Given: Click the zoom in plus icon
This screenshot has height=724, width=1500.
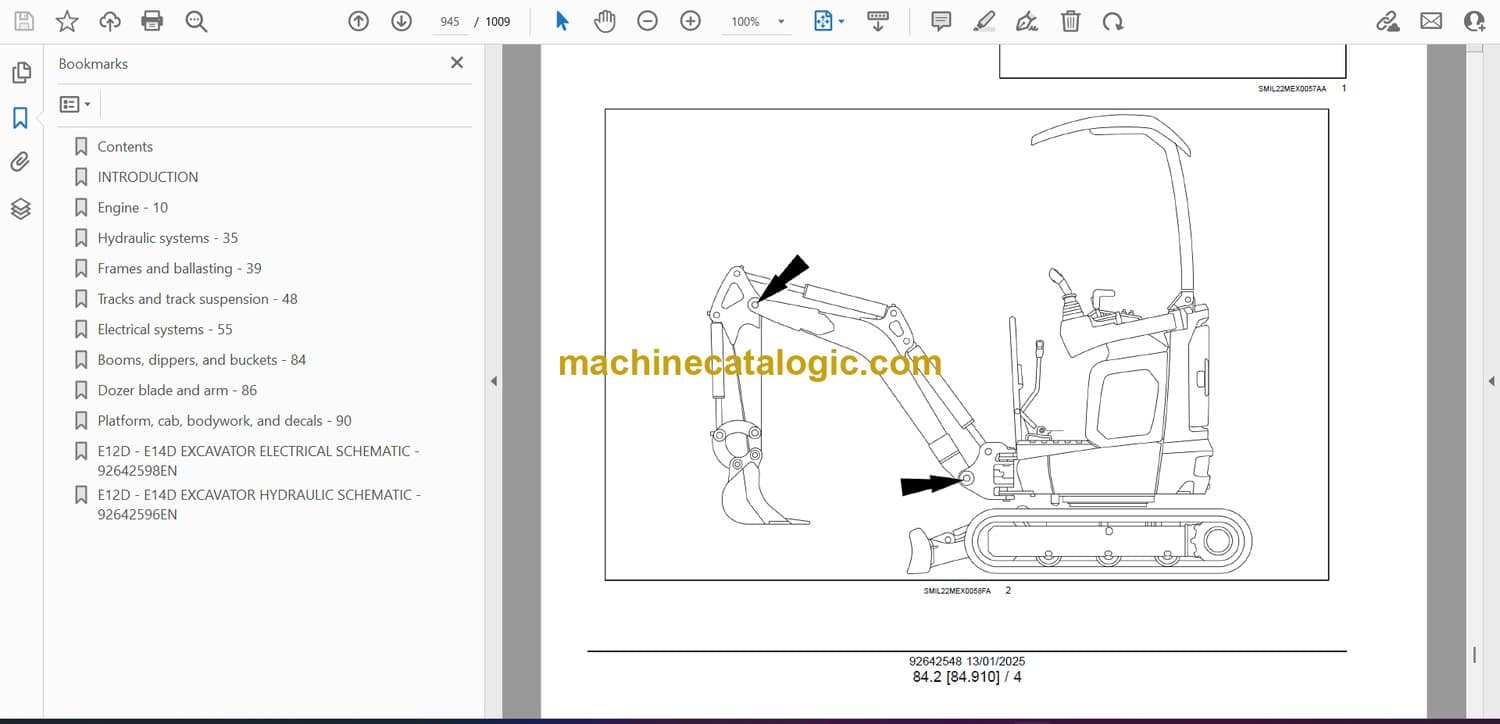Looking at the screenshot, I should point(690,21).
